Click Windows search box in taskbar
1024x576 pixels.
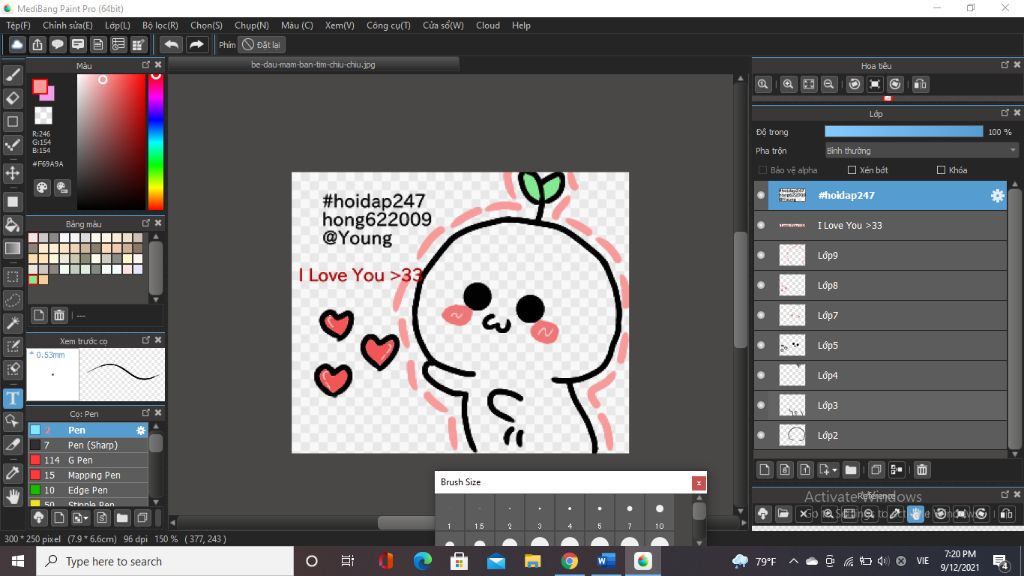click(165, 561)
